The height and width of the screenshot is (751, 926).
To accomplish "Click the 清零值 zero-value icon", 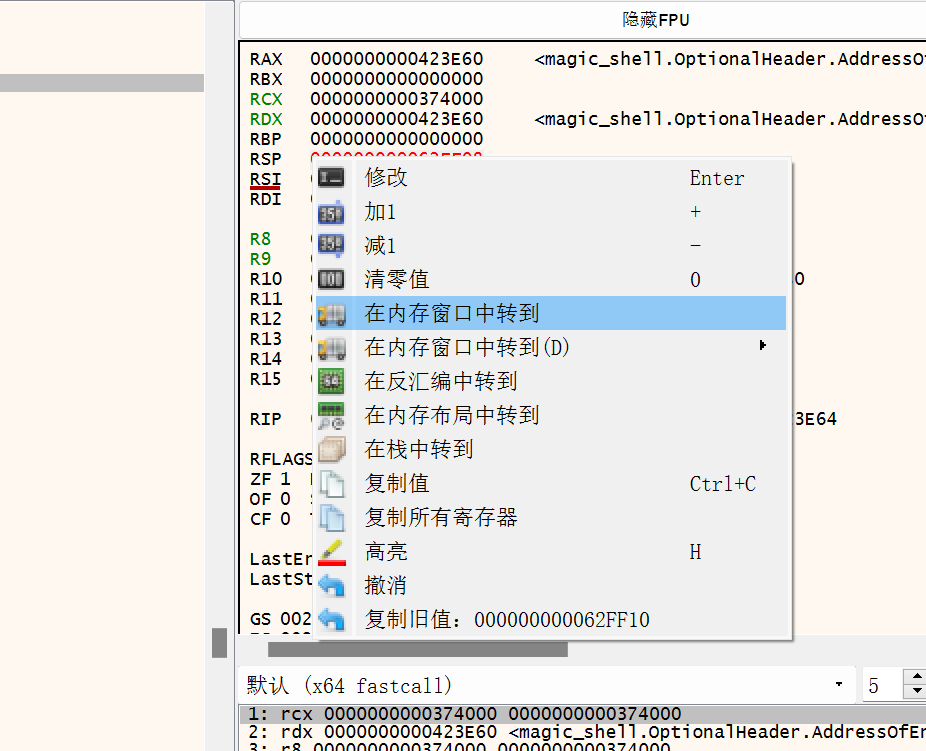I will click(x=331, y=279).
